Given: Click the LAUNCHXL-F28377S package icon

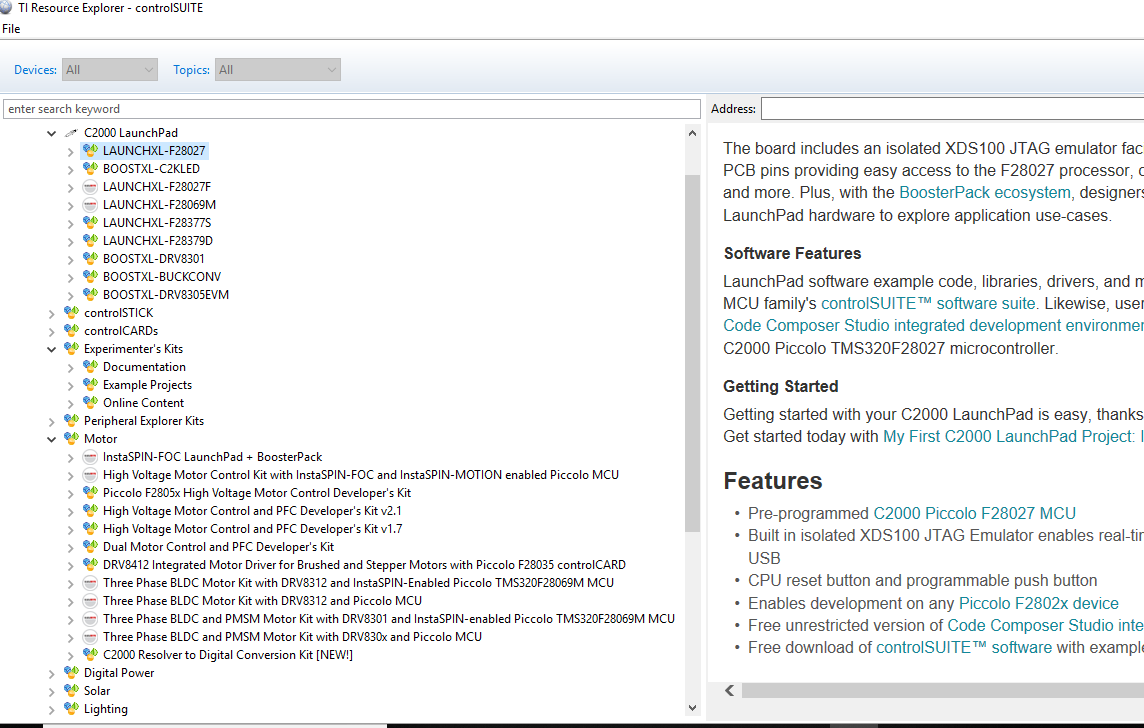Looking at the screenshot, I should tap(90, 222).
